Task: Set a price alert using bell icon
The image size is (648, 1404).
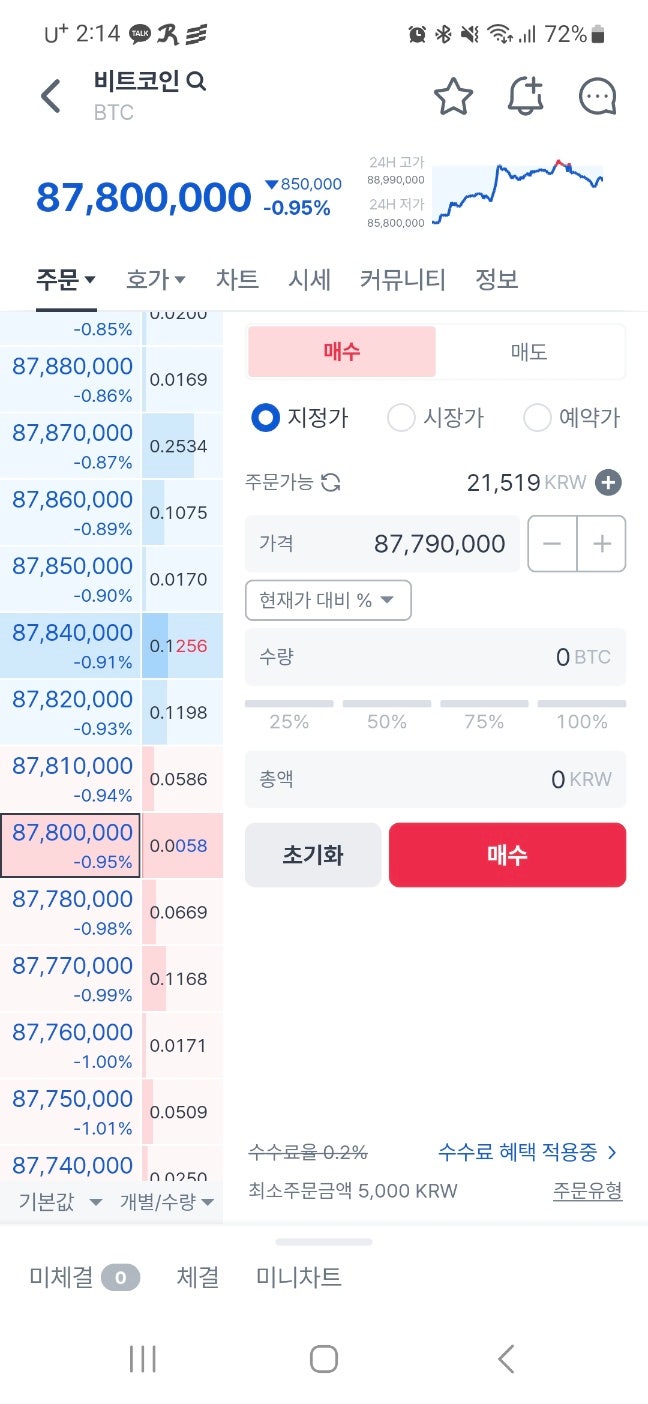Action: click(x=526, y=96)
